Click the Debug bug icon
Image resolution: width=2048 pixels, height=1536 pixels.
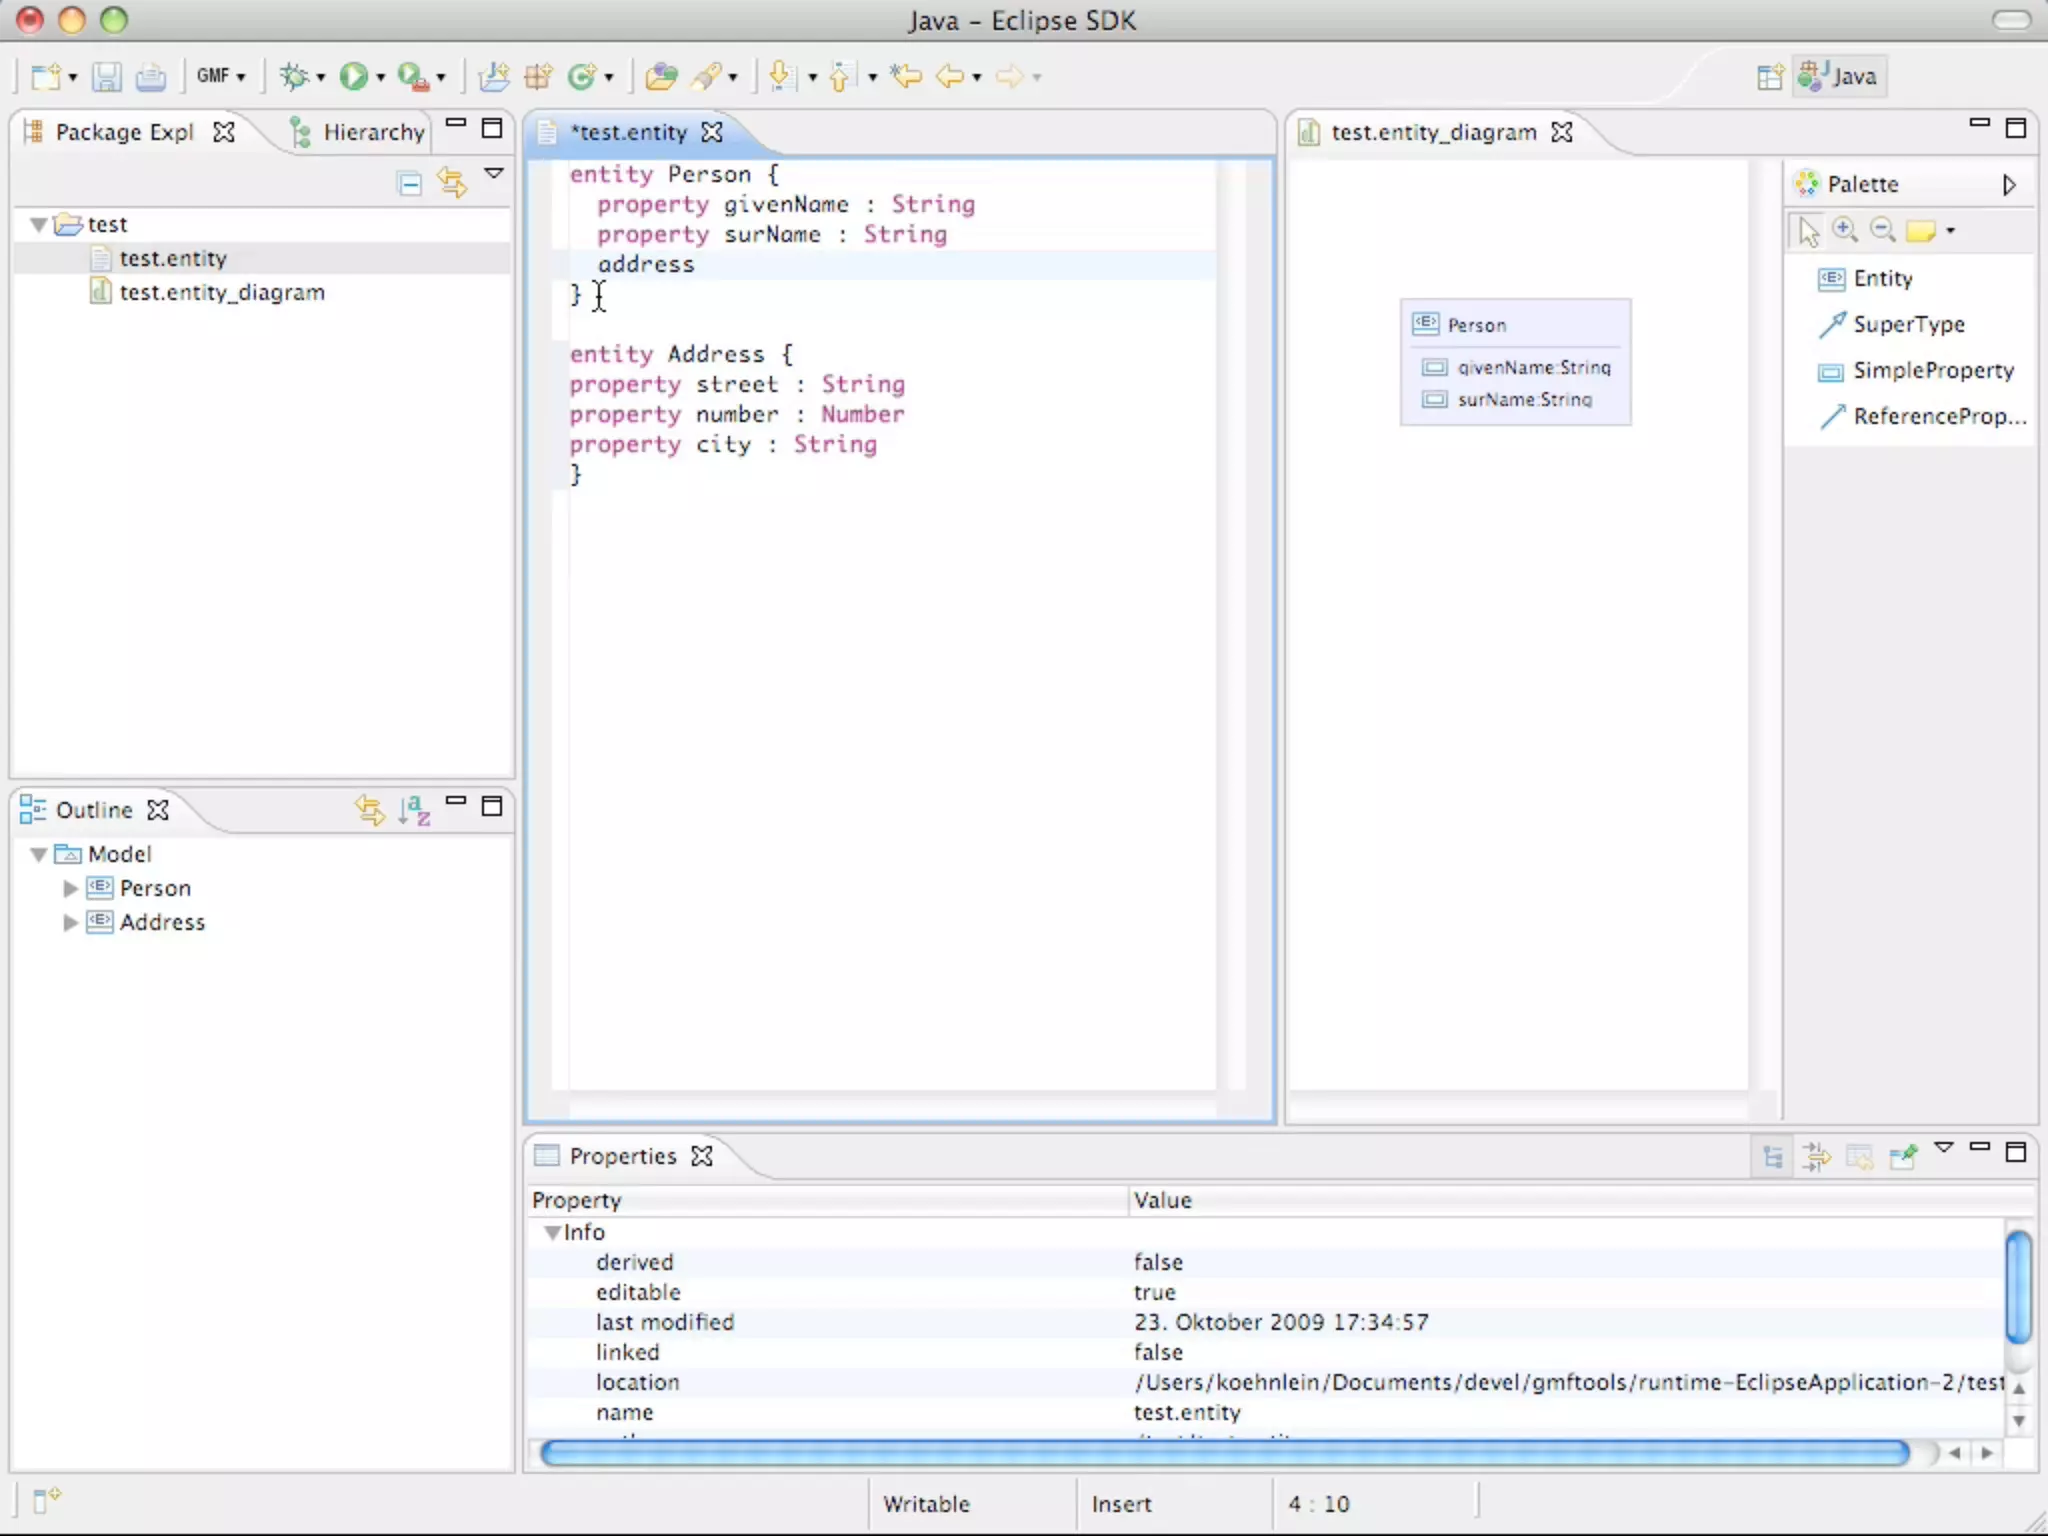pyautogui.click(x=294, y=76)
